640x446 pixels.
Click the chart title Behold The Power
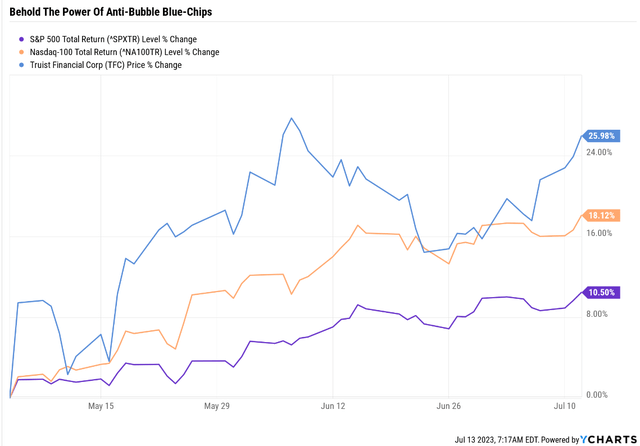point(111,12)
